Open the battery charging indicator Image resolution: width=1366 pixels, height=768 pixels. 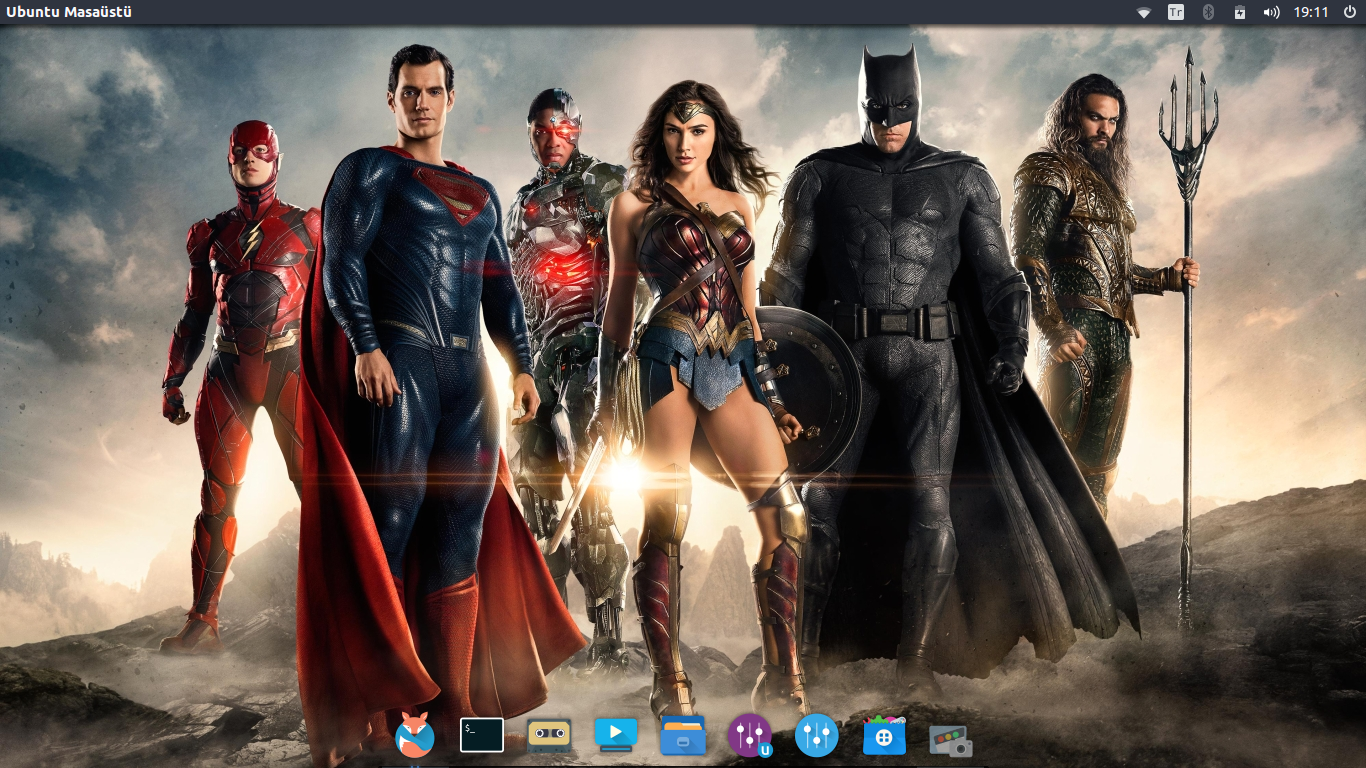click(x=1240, y=12)
